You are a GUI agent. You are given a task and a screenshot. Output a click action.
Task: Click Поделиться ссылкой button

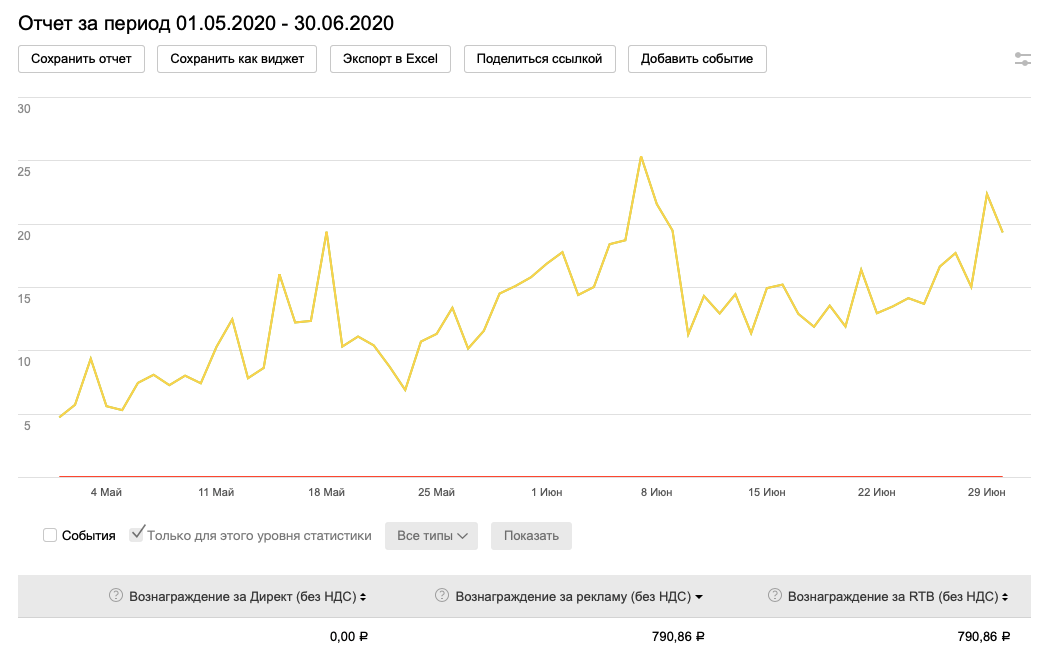coord(539,59)
